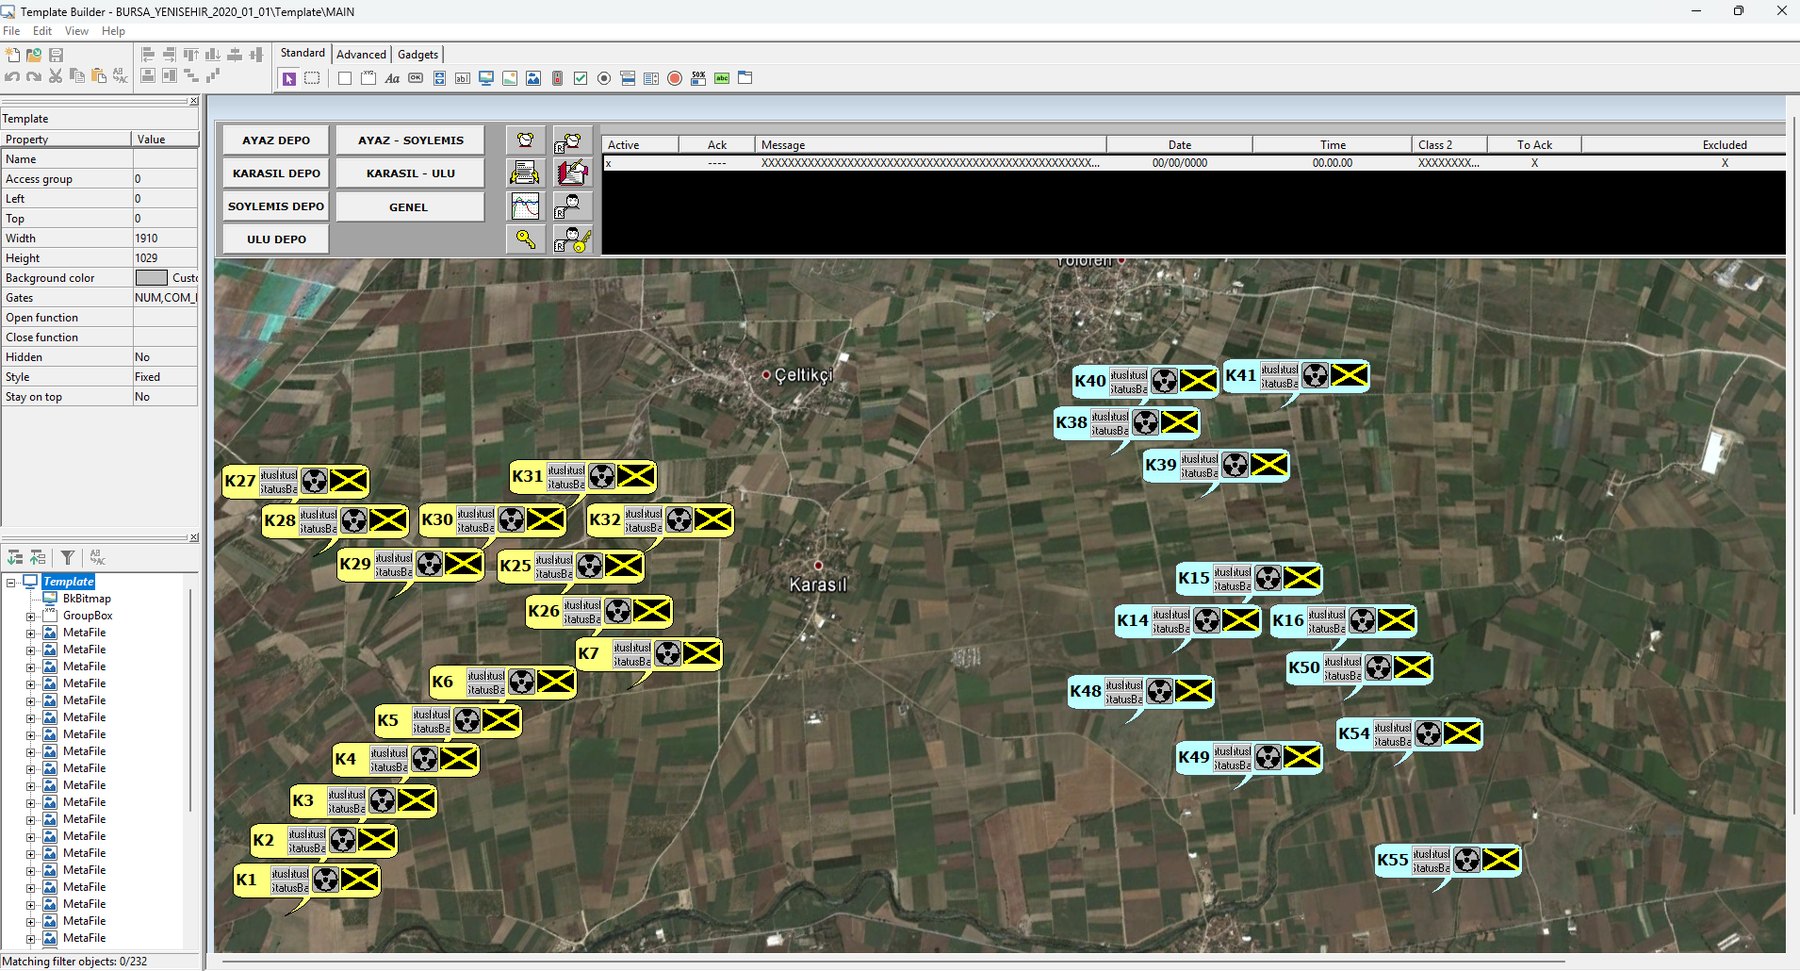The height and width of the screenshot is (971, 1800).
Task: Pick the abl edit field tool
Action: (462, 78)
